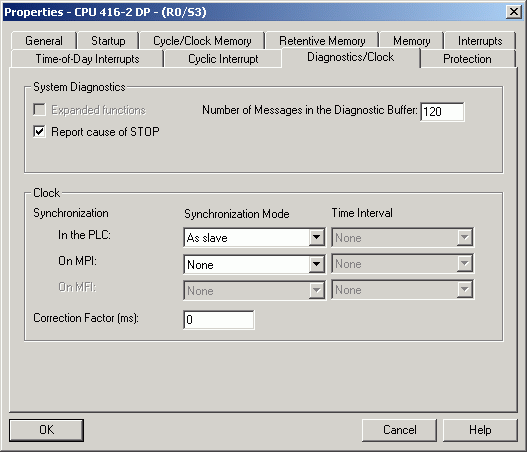Click the Report cause of STOP label

pos(105,132)
